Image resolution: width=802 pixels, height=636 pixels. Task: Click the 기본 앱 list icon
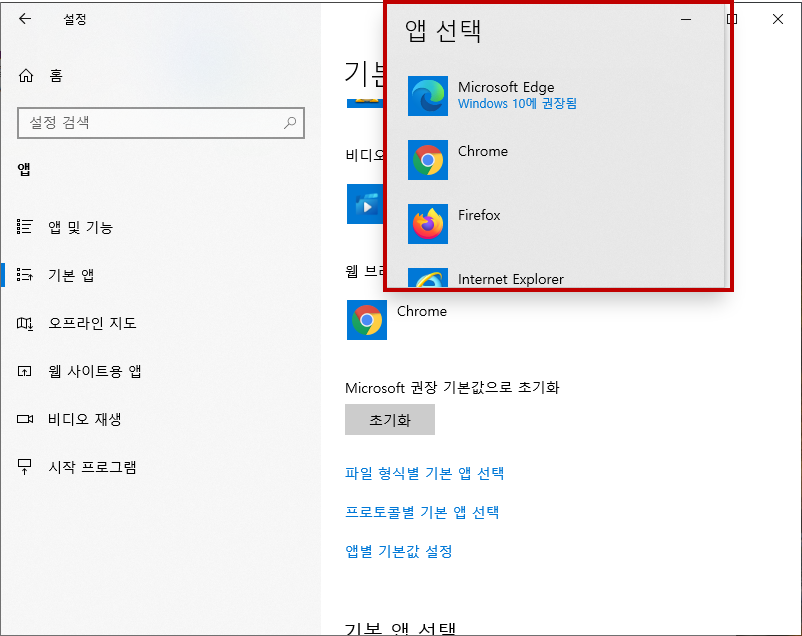point(25,275)
